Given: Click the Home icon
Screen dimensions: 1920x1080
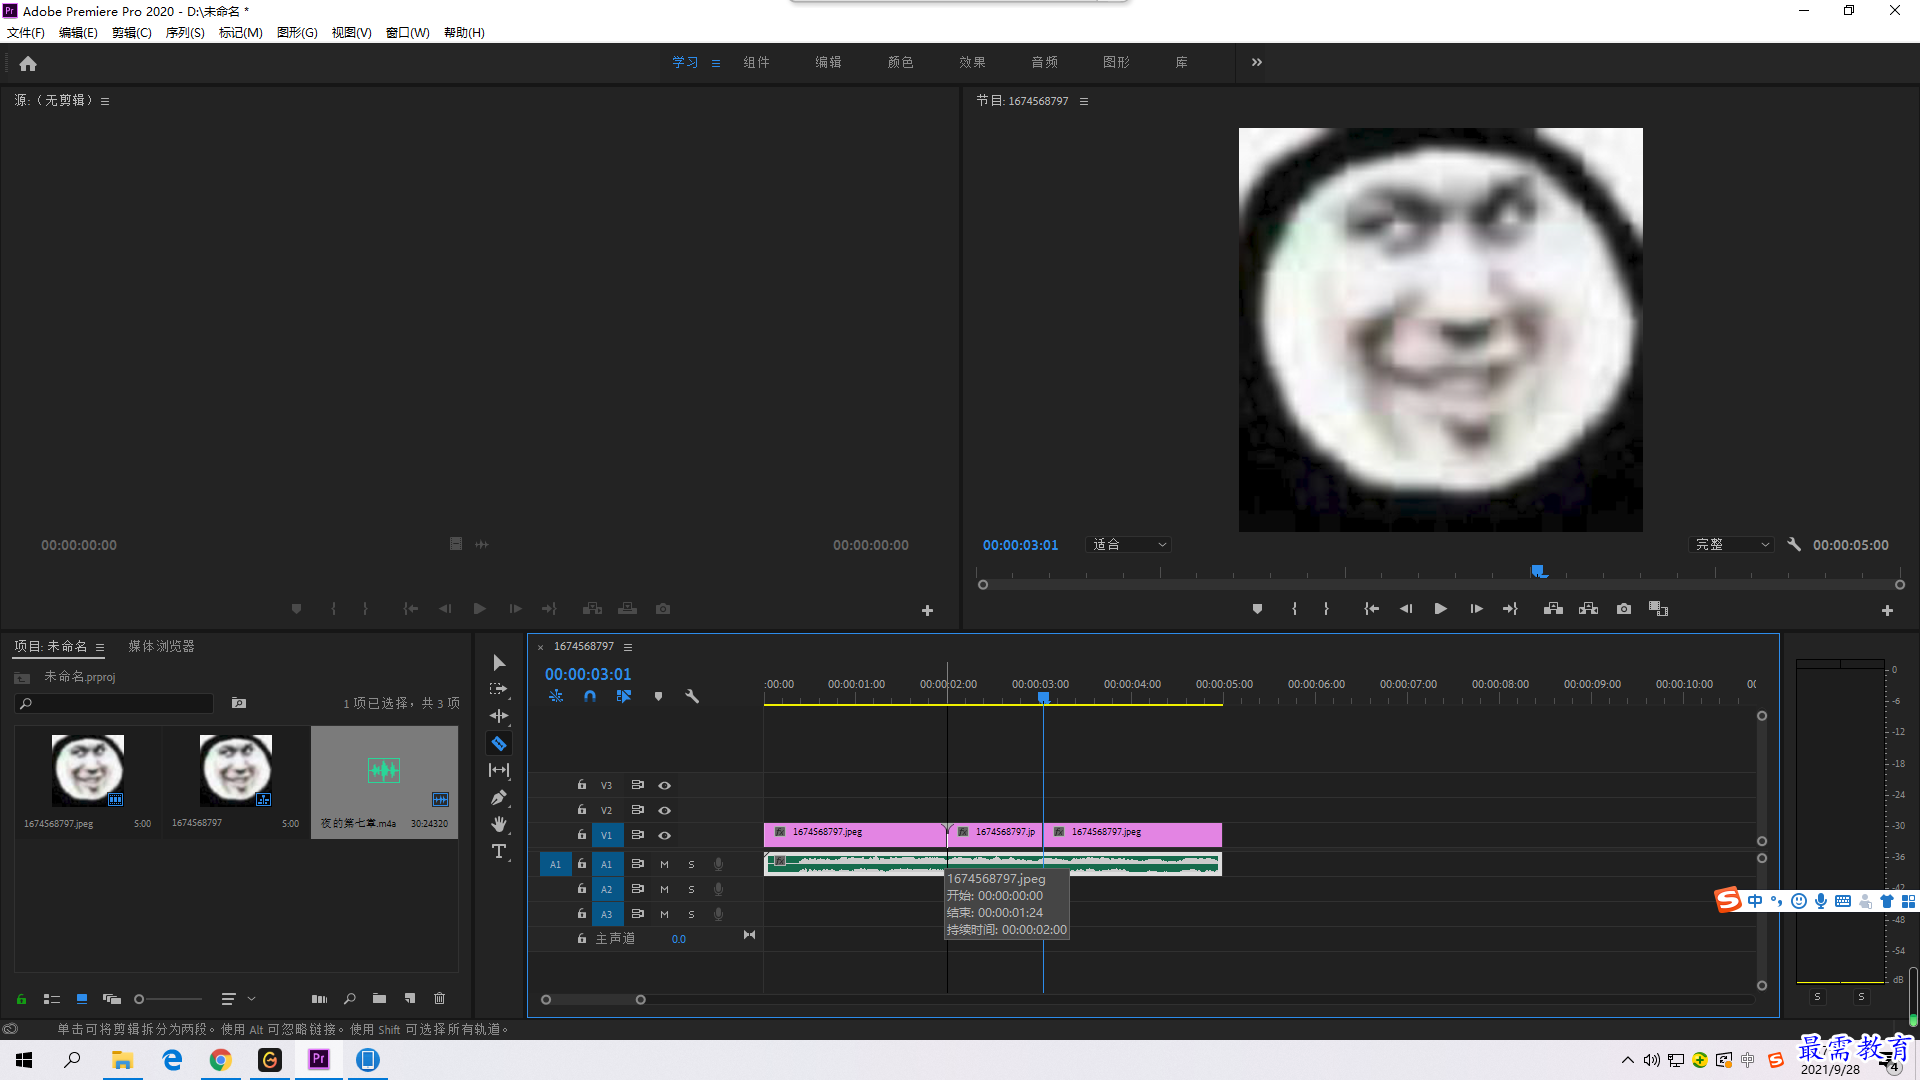Looking at the screenshot, I should pyautogui.click(x=28, y=64).
